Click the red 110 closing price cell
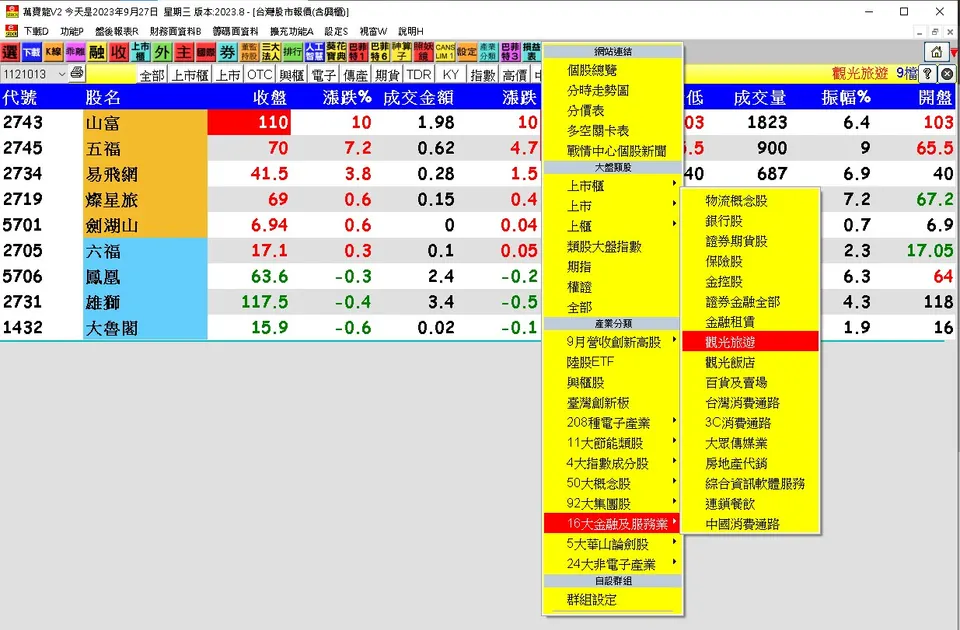 (249, 122)
